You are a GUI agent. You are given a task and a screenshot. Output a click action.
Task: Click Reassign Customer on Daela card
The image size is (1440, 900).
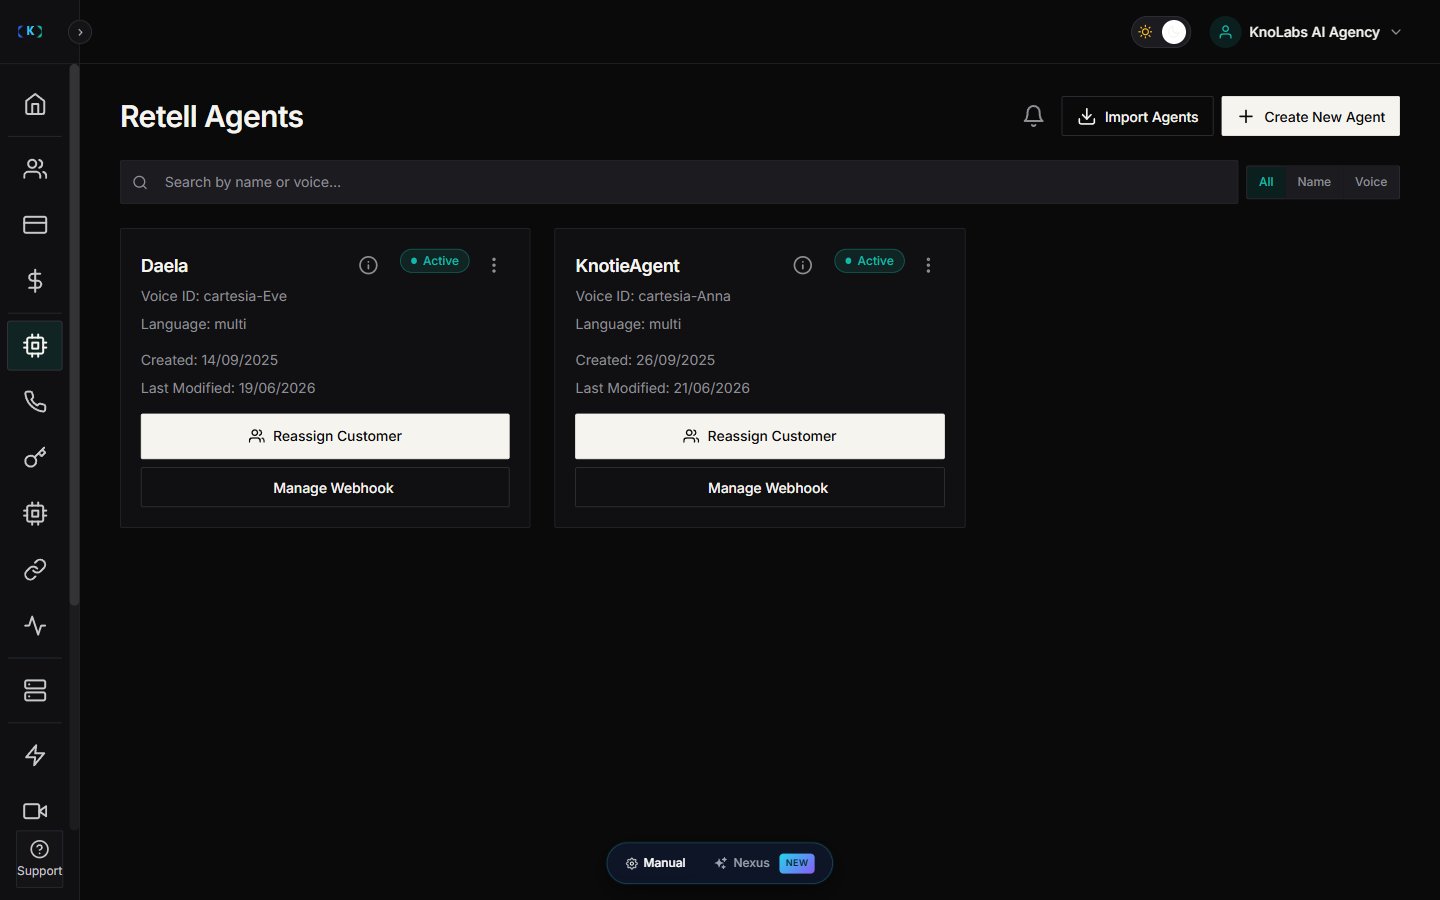point(325,436)
